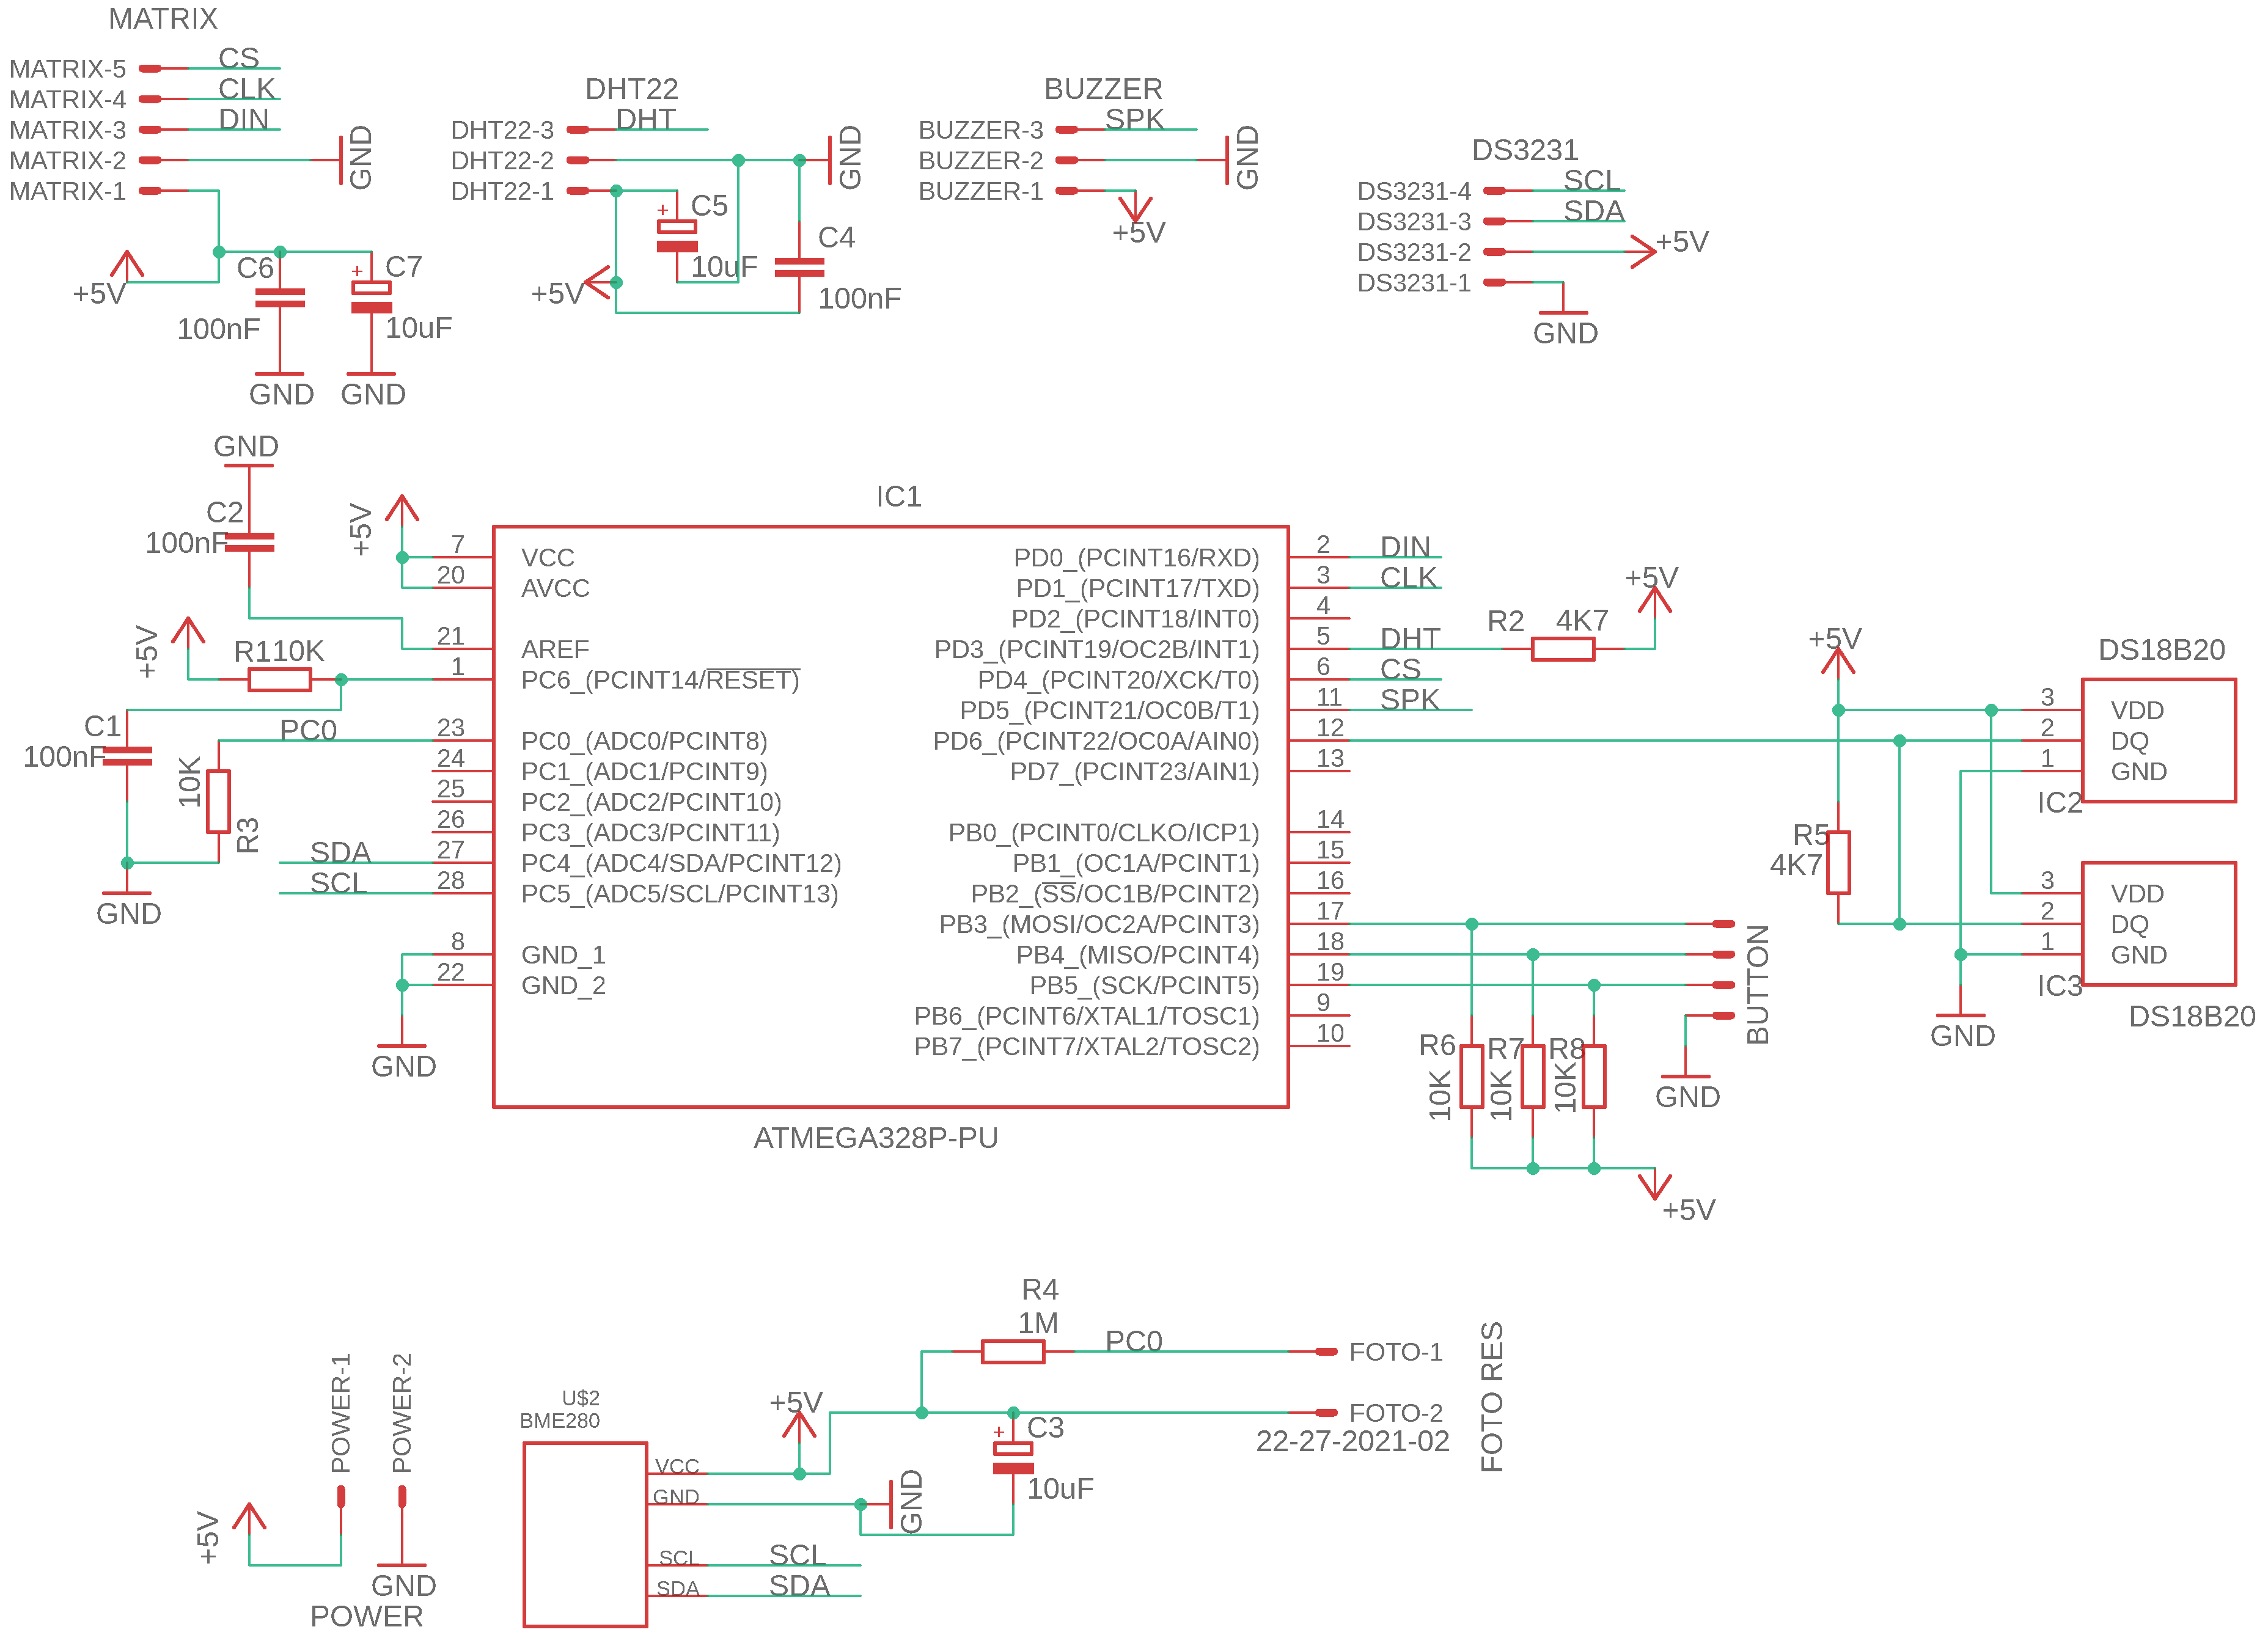Image resolution: width=2268 pixels, height=1635 pixels.
Task: Select capacitor C2 near AREF
Action: (249, 542)
